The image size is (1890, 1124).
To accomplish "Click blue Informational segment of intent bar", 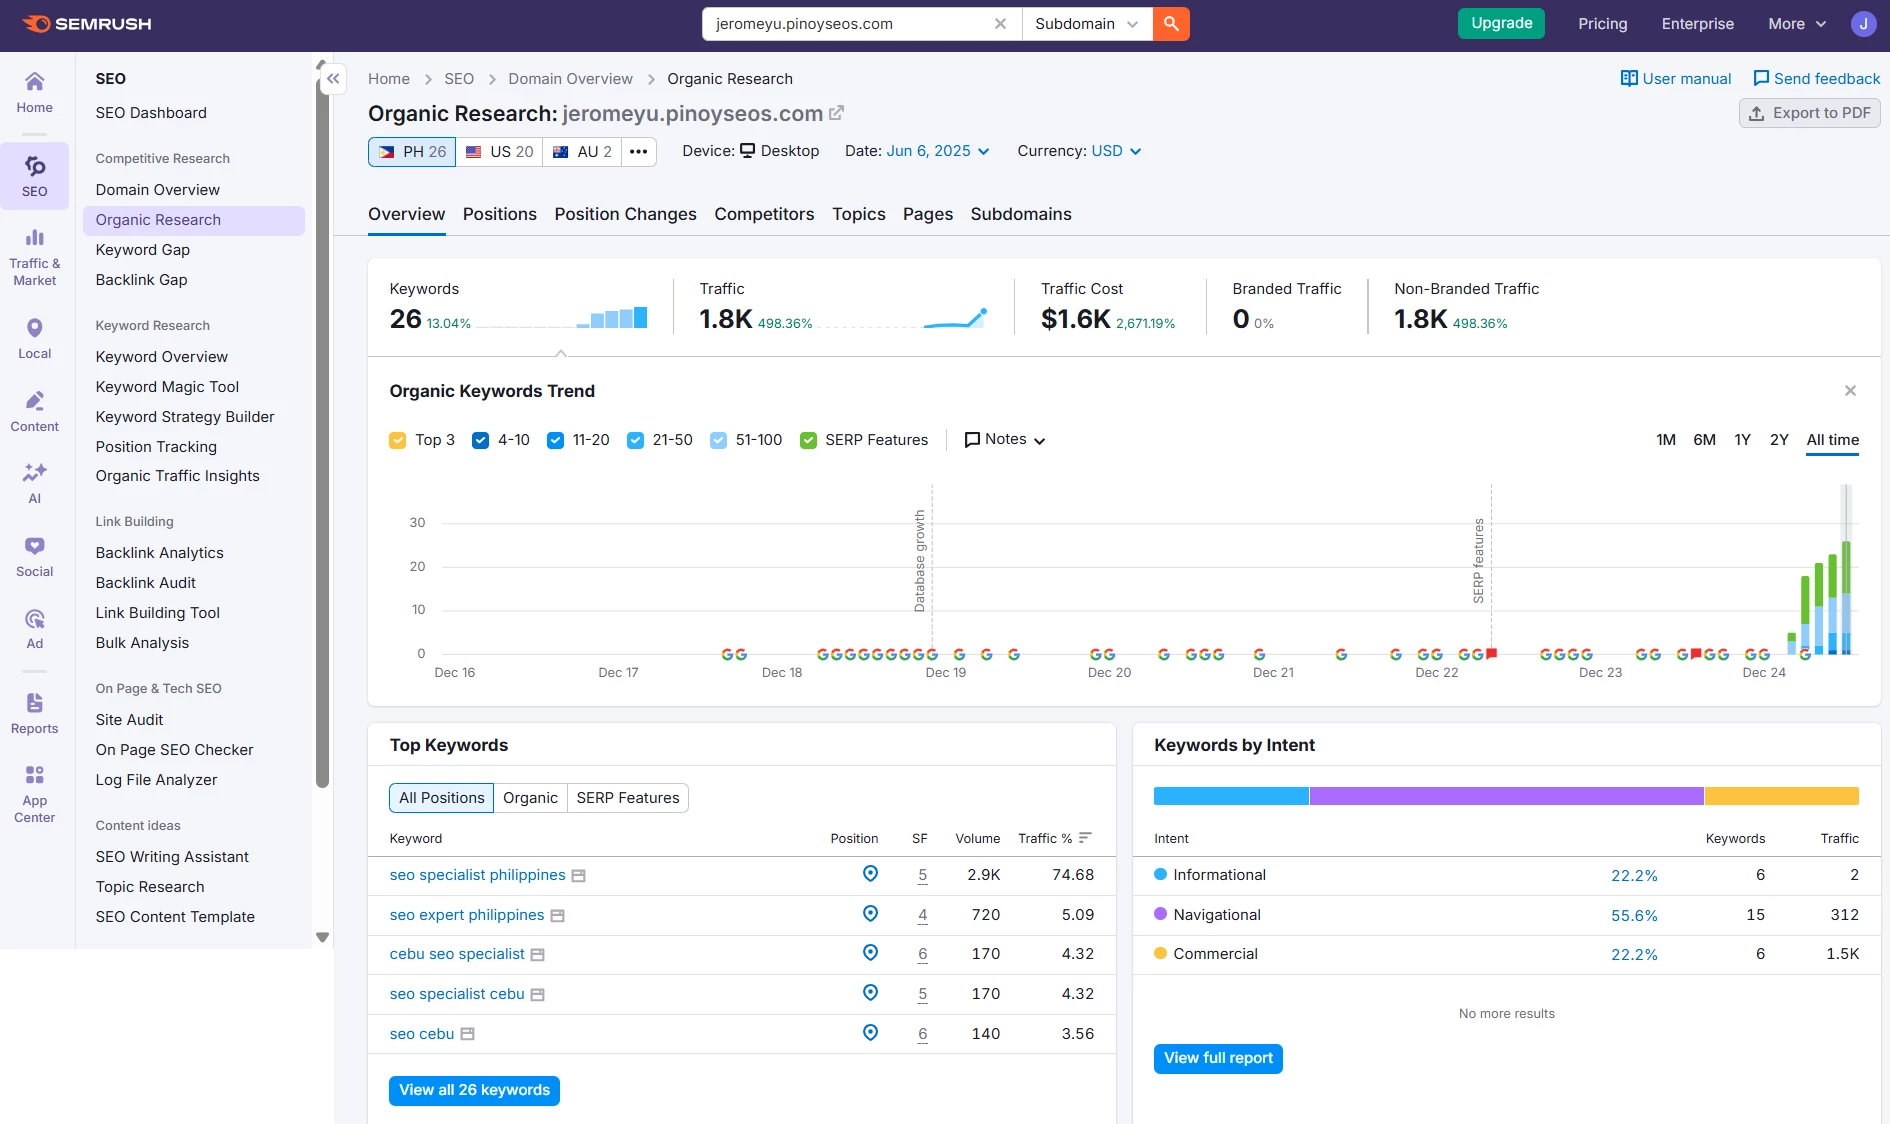I will pos(1231,796).
